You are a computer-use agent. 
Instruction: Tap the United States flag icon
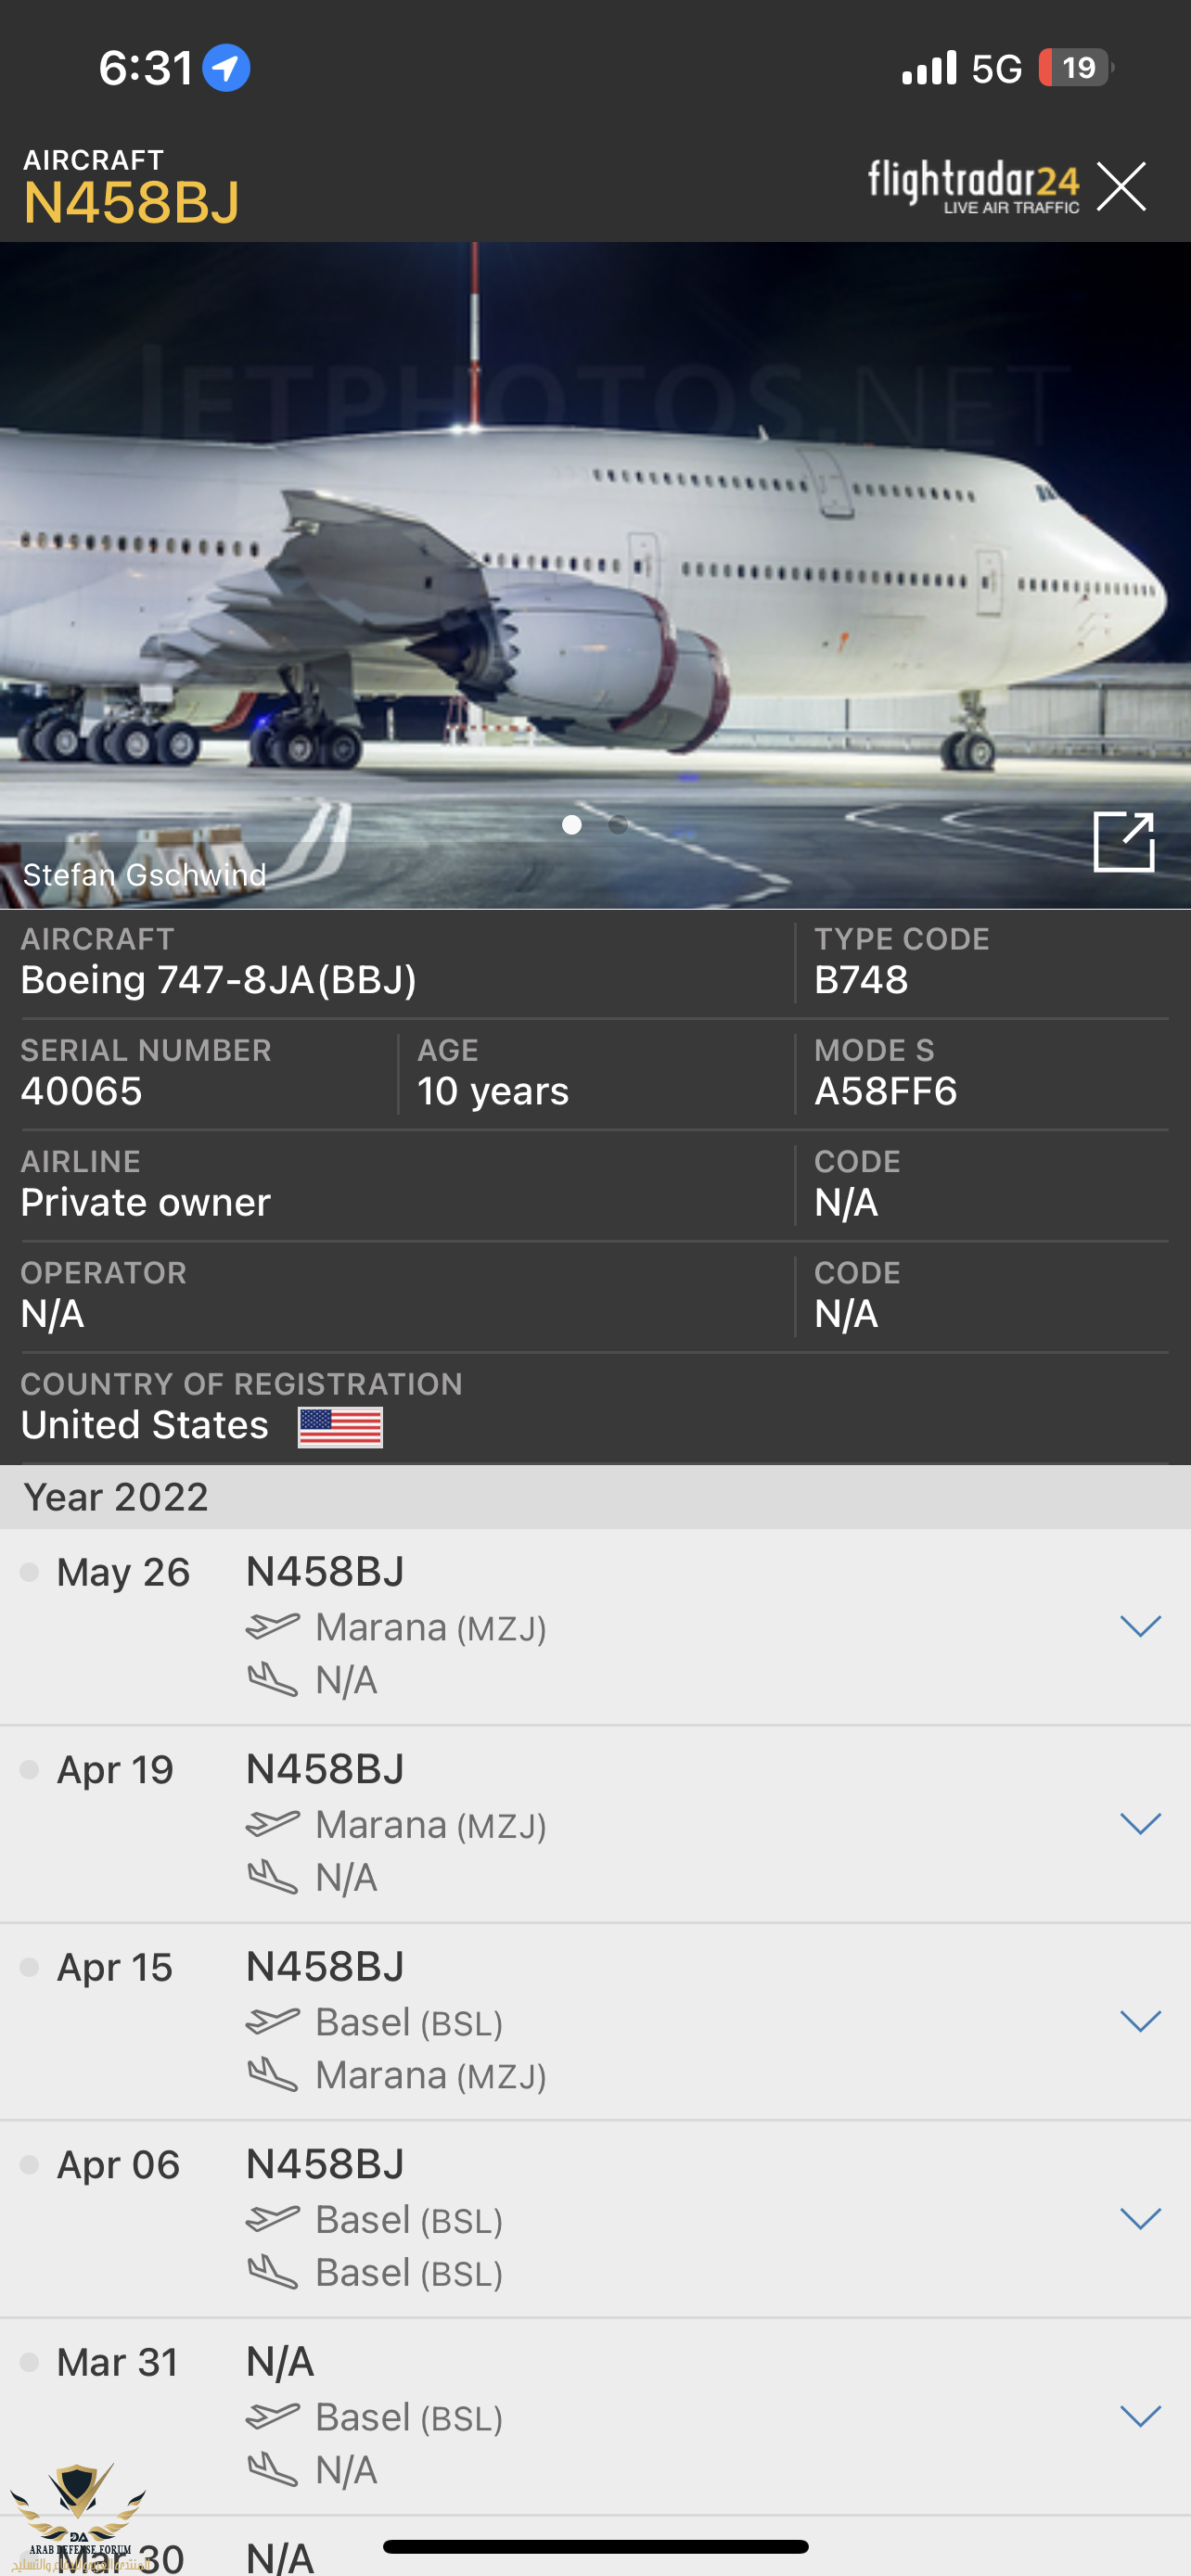[x=340, y=1427]
